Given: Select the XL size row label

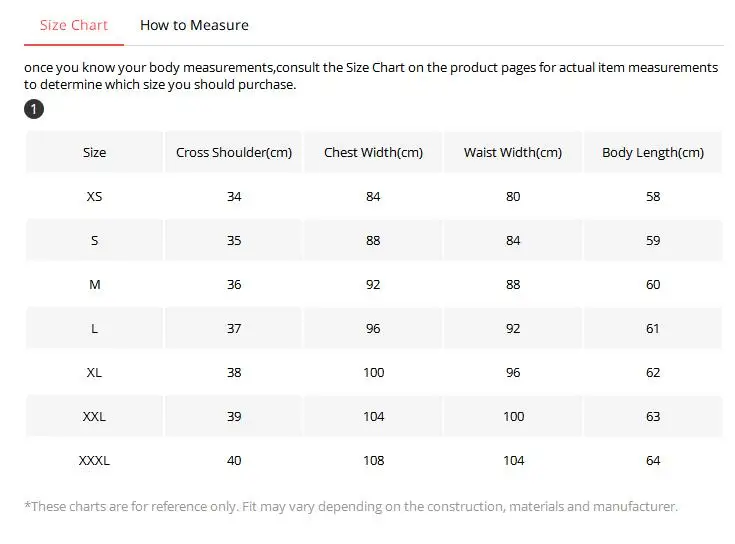Looking at the screenshot, I should pyautogui.click(x=94, y=373).
